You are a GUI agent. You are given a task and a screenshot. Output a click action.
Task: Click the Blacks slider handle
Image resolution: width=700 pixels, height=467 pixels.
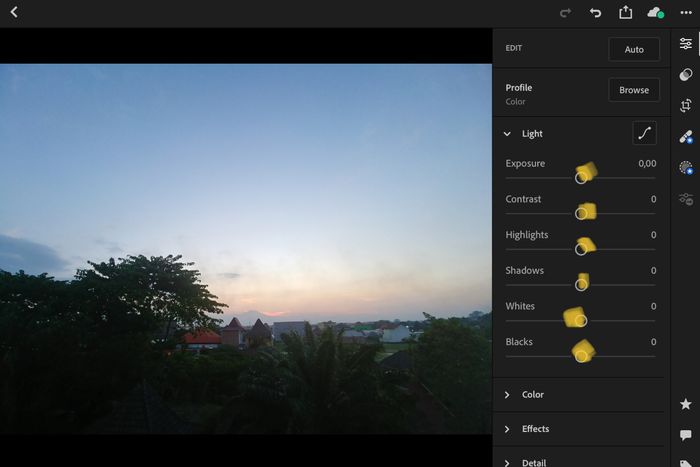[581, 356]
